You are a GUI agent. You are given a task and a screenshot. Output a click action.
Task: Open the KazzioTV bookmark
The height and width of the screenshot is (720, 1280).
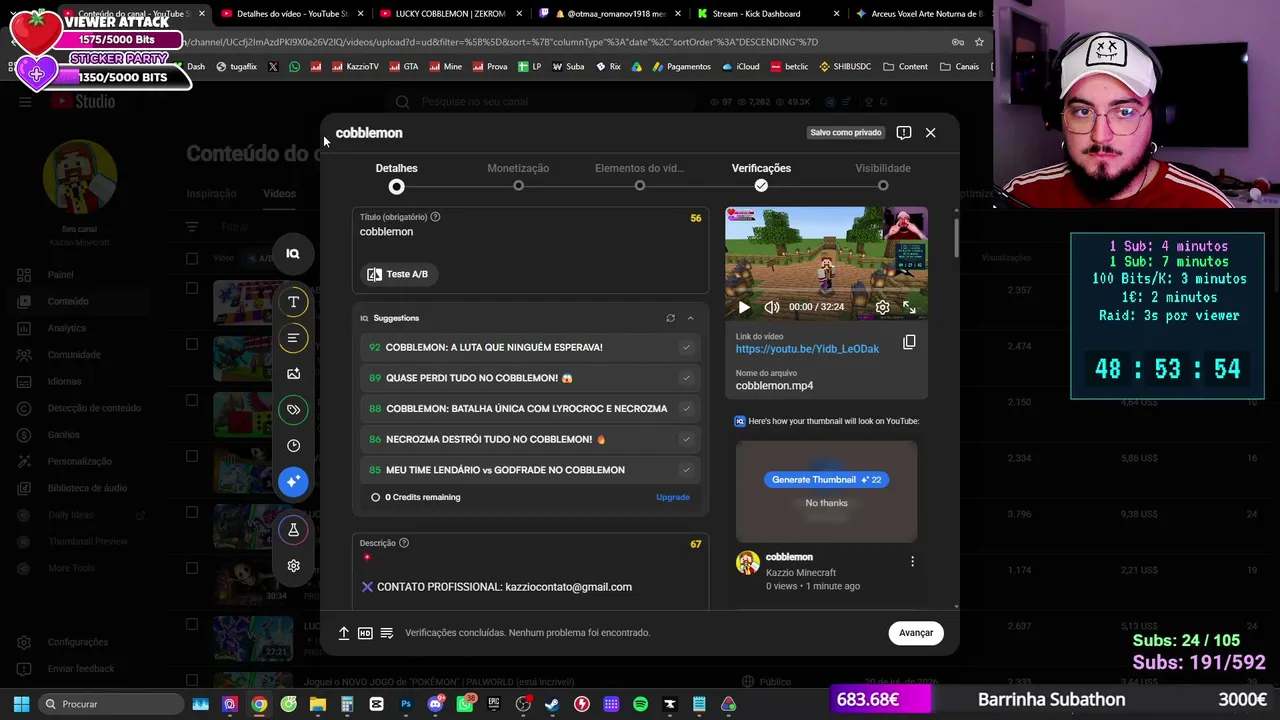coord(354,67)
